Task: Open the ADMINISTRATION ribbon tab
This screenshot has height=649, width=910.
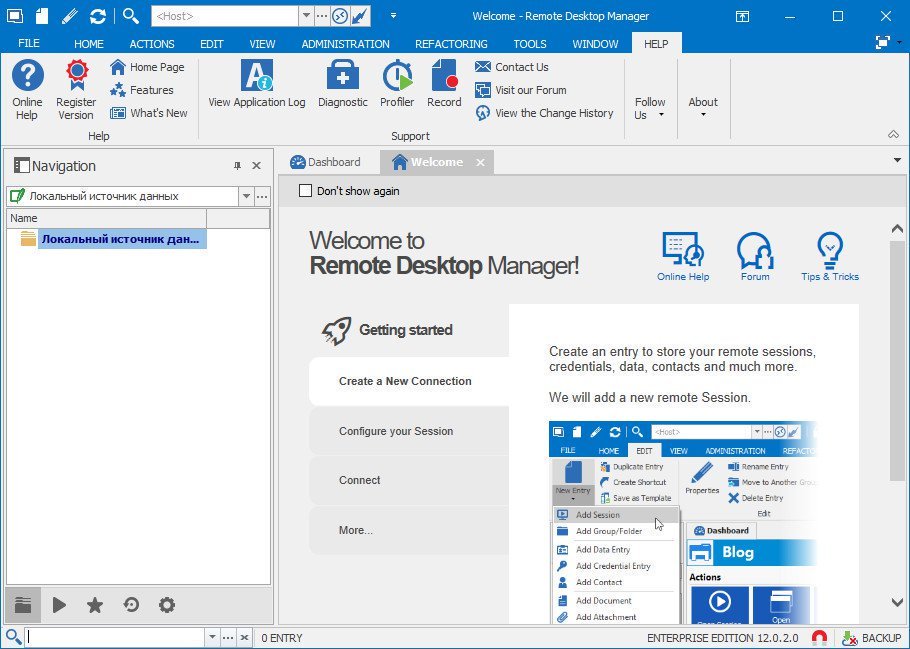Action: tap(345, 43)
